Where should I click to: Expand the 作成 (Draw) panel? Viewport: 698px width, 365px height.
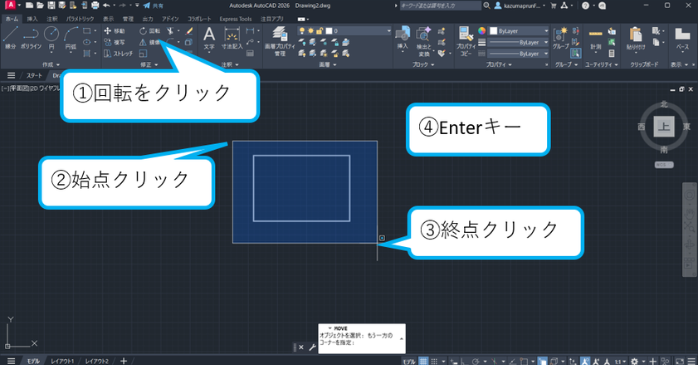click(x=51, y=65)
